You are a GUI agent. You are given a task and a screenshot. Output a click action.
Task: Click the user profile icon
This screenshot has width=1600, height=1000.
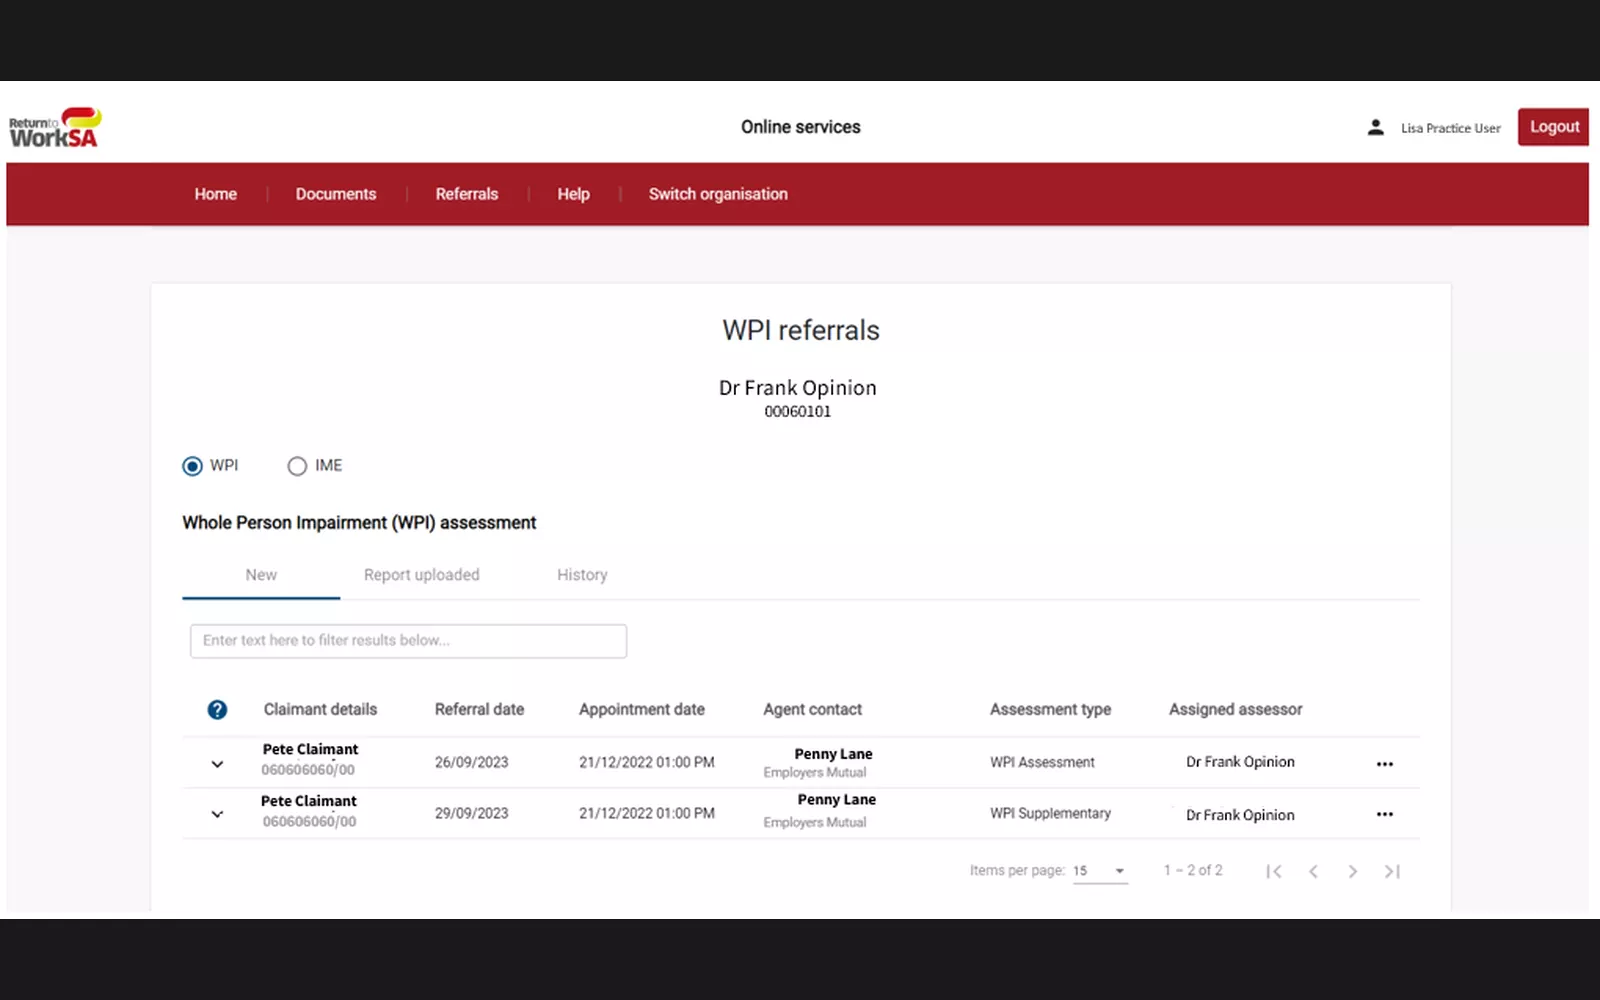pyautogui.click(x=1376, y=127)
